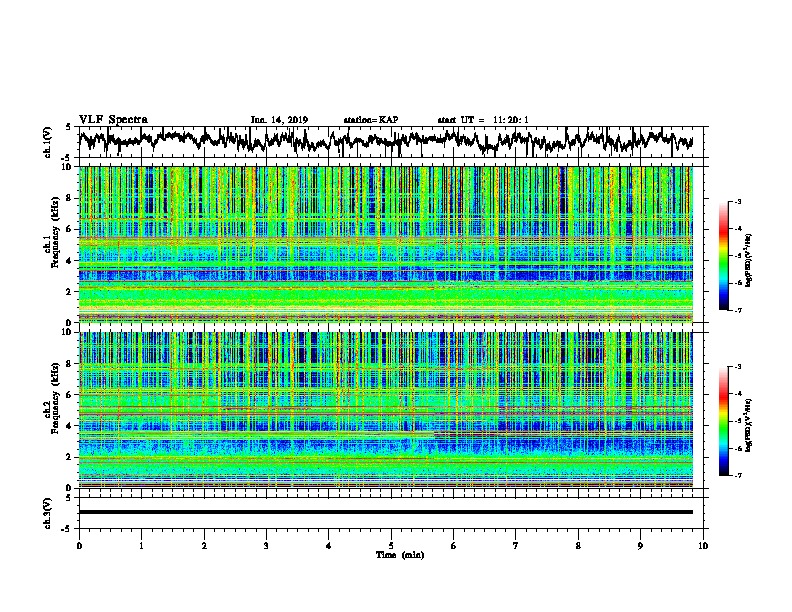The height and width of the screenshot is (612, 792).
Task: Click the "4" kHz tick on ch.2 spectrogram
Action: pyautogui.click(x=69, y=426)
